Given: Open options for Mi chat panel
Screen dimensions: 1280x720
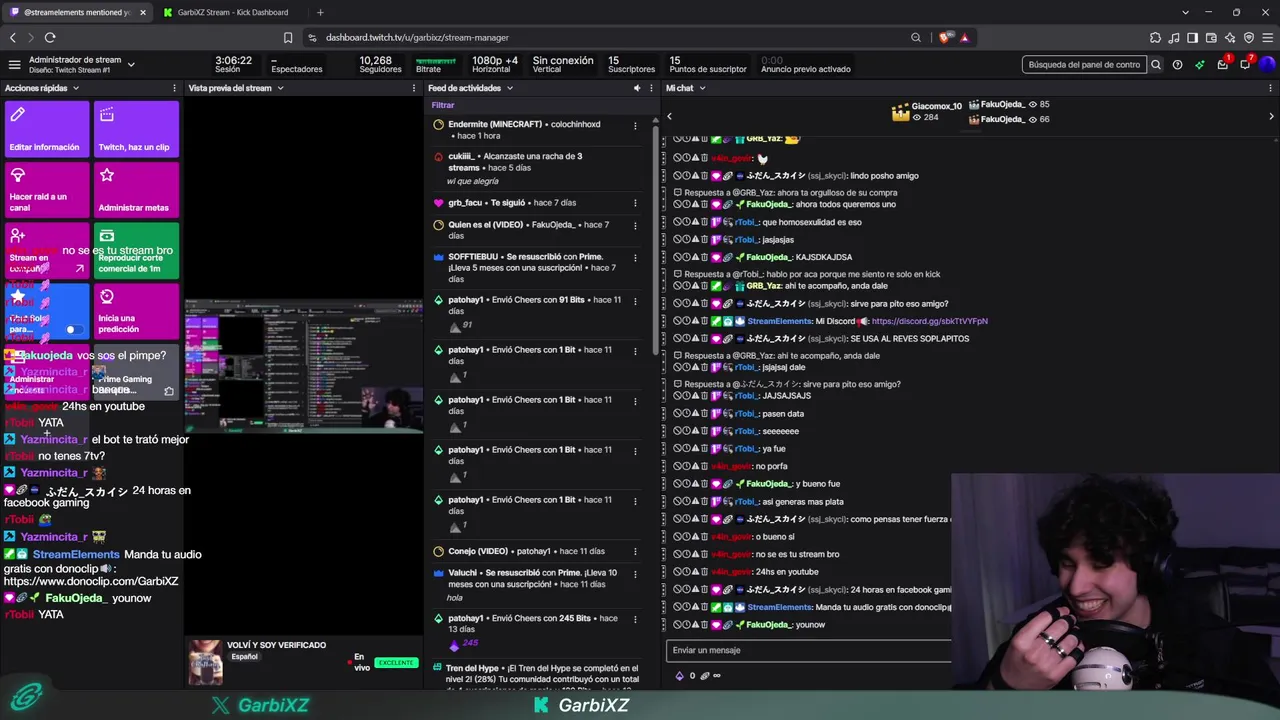Looking at the screenshot, I should click(1271, 88).
